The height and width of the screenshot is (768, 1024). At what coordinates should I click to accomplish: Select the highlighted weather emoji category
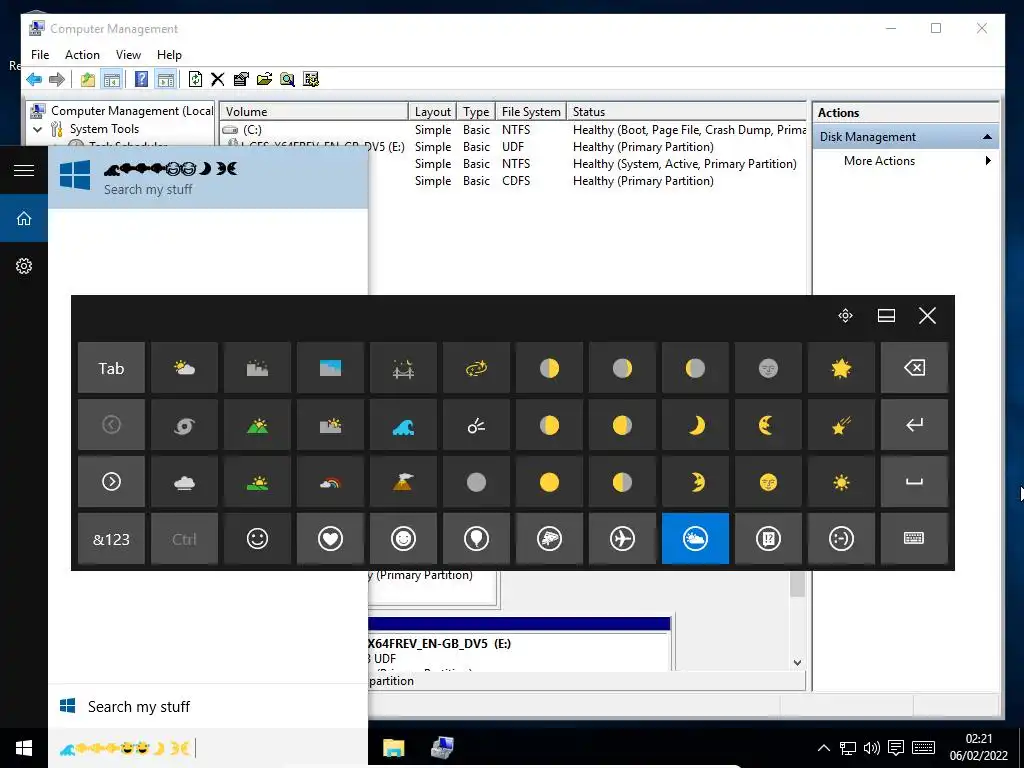(696, 539)
